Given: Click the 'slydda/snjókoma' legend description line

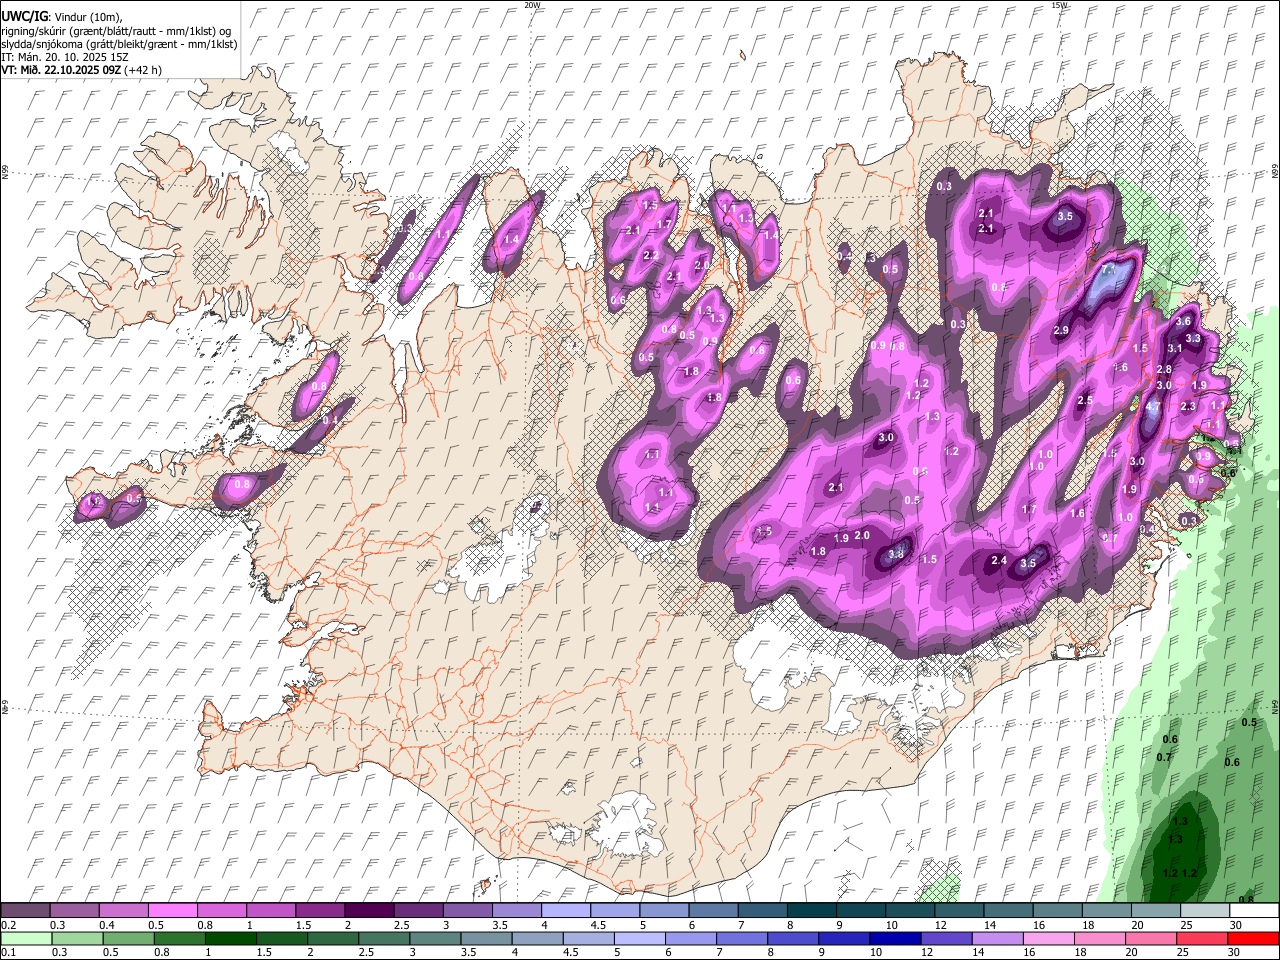Looking at the screenshot, I should (x=120, y=44).
